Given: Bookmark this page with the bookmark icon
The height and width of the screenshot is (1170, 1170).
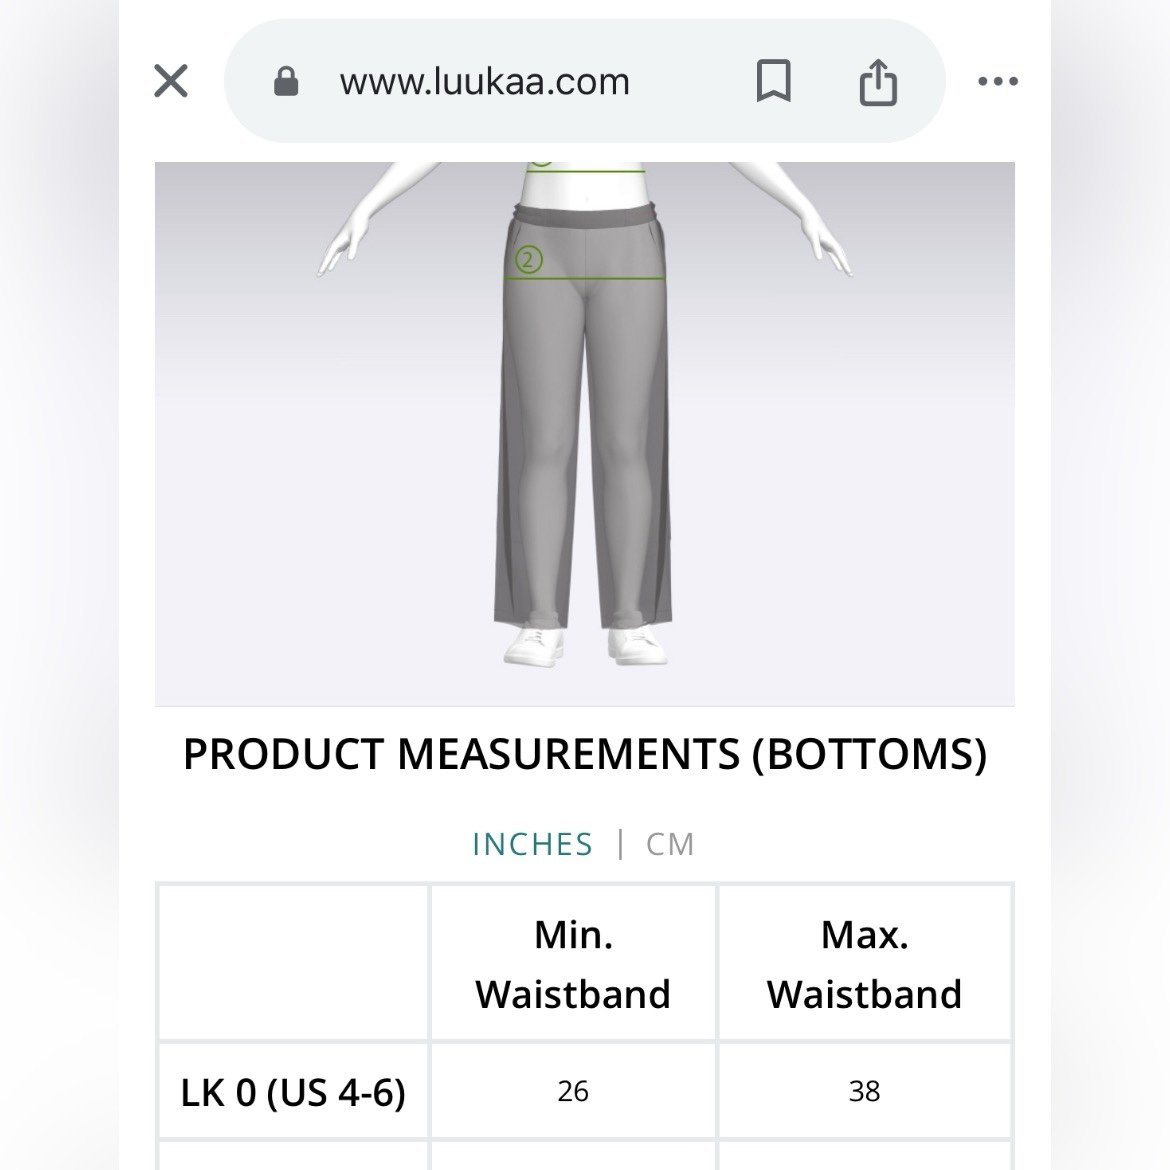Looking at the screenshot, I should pos(774,81).
